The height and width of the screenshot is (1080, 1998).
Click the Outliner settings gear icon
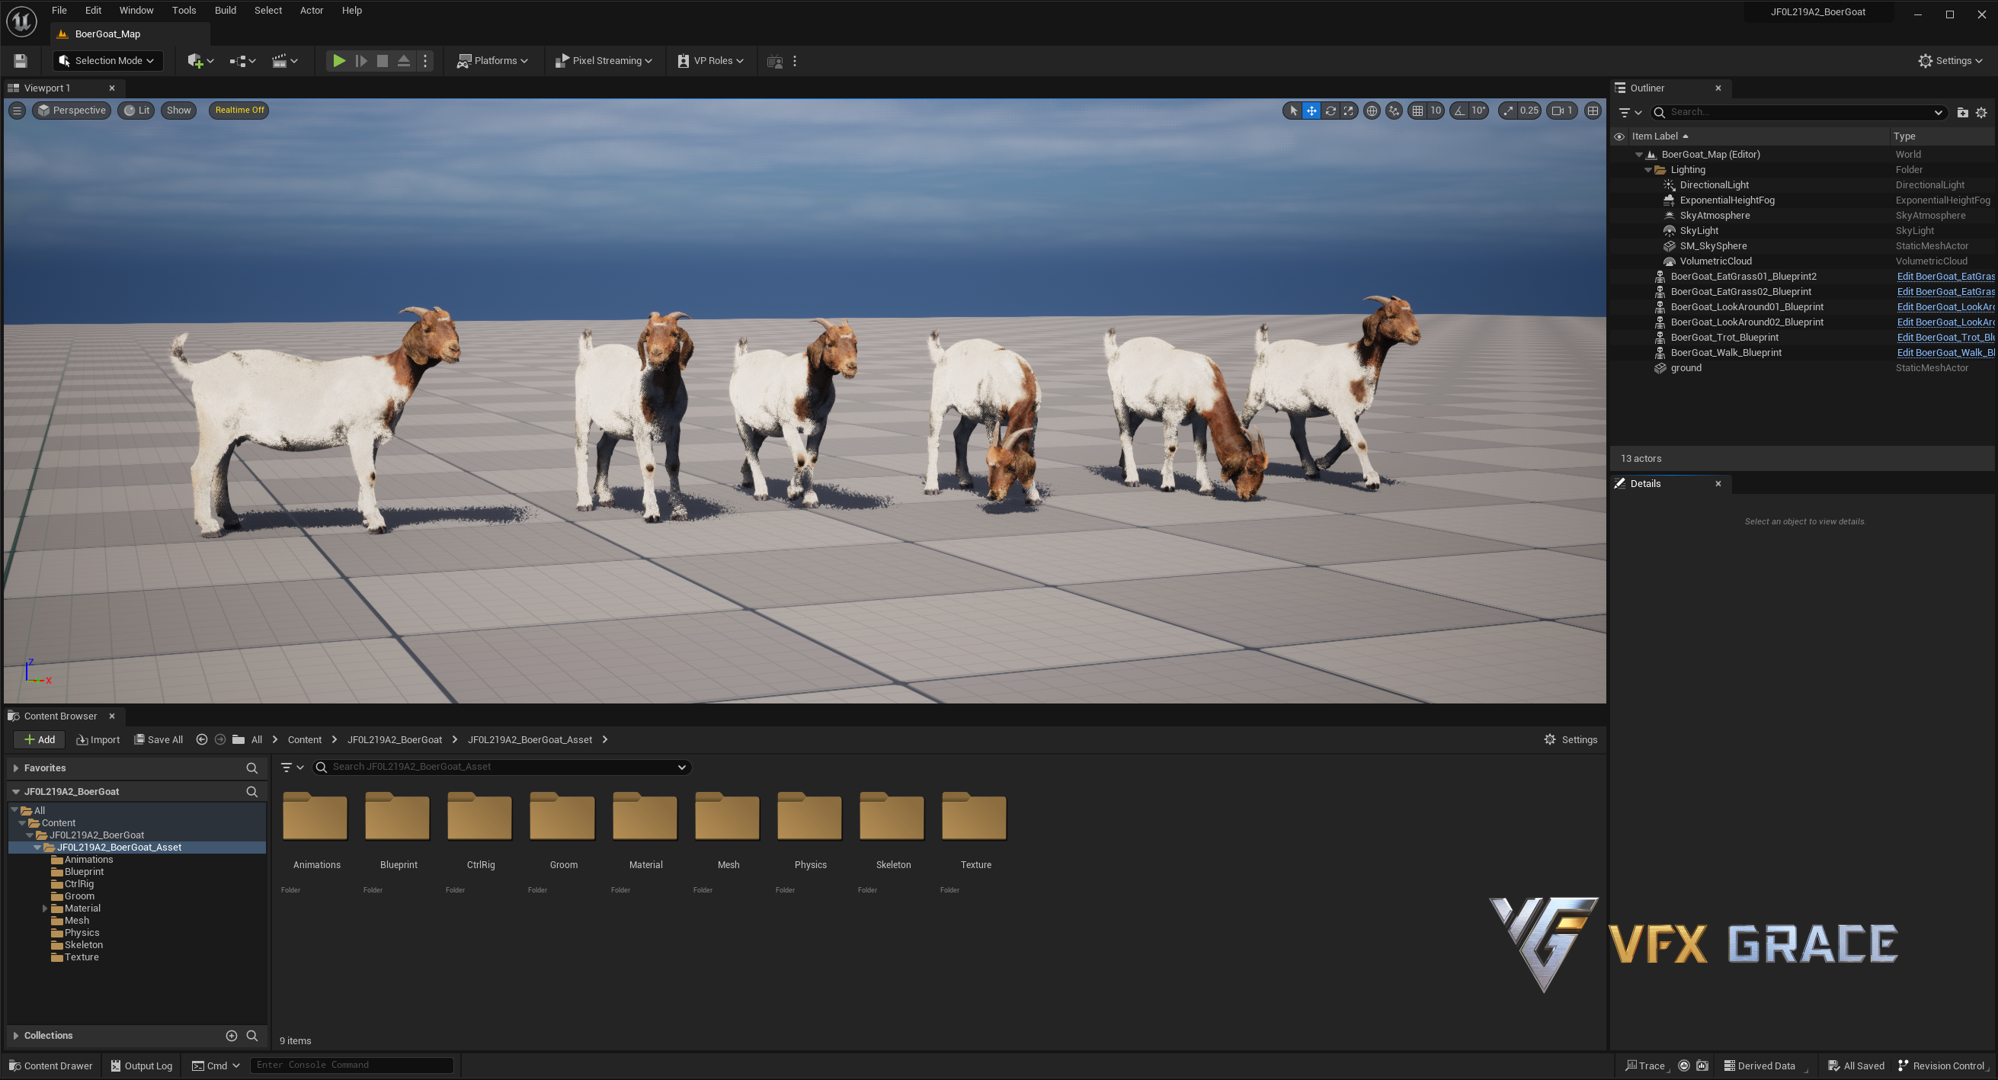click(x=1981, y=113)
